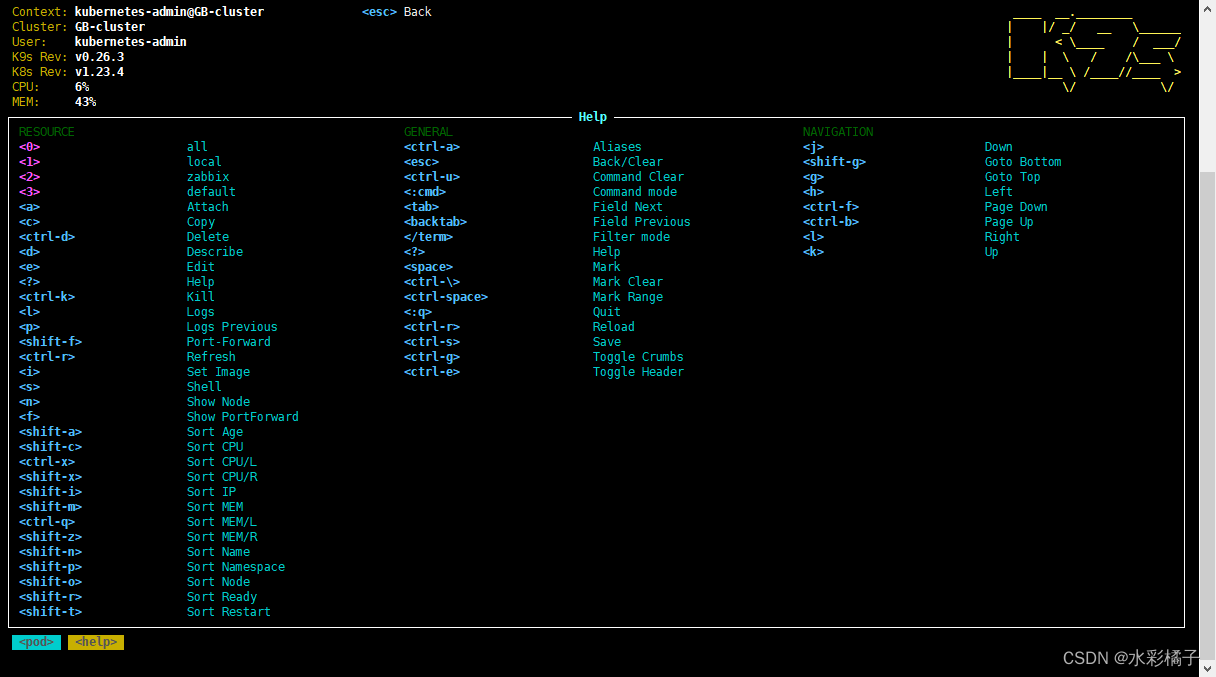Click the Aliases entry
The image size is (1216, 677).
tap(617, 147)
